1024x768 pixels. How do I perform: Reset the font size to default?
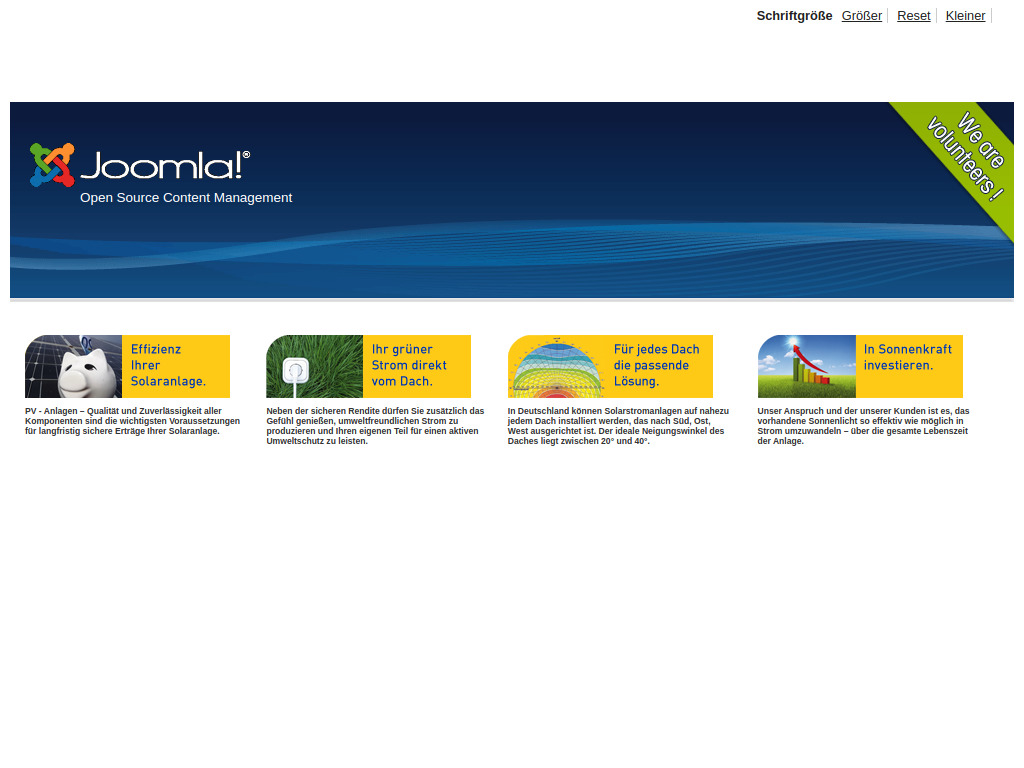[913, 16]
